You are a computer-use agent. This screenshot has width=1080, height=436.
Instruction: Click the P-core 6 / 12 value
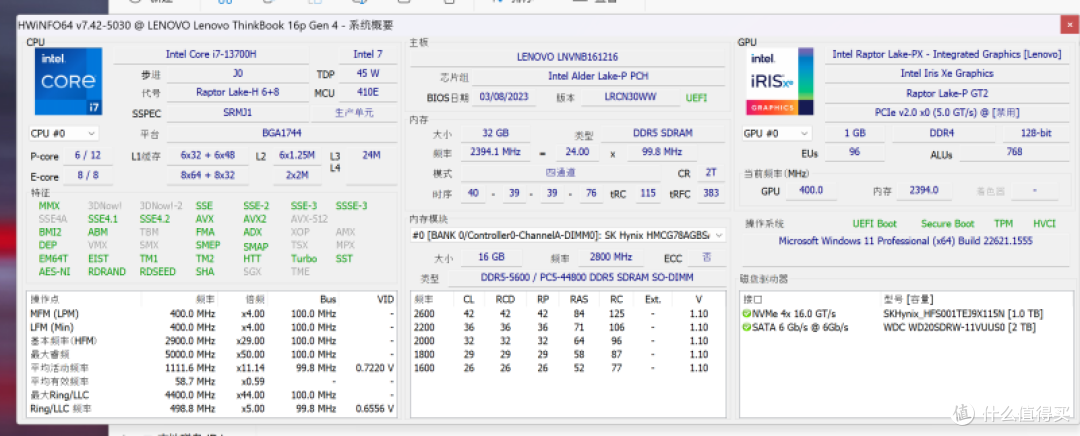tap(87, 156)
